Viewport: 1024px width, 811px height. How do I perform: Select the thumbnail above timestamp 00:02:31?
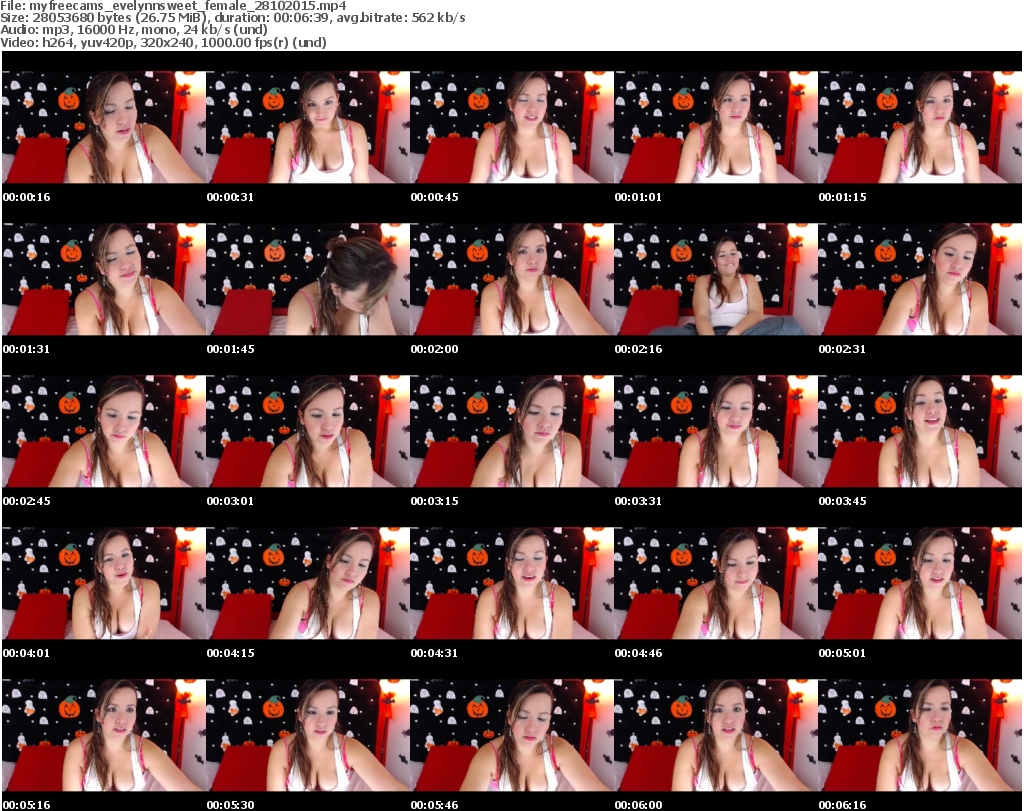[920, 279]
